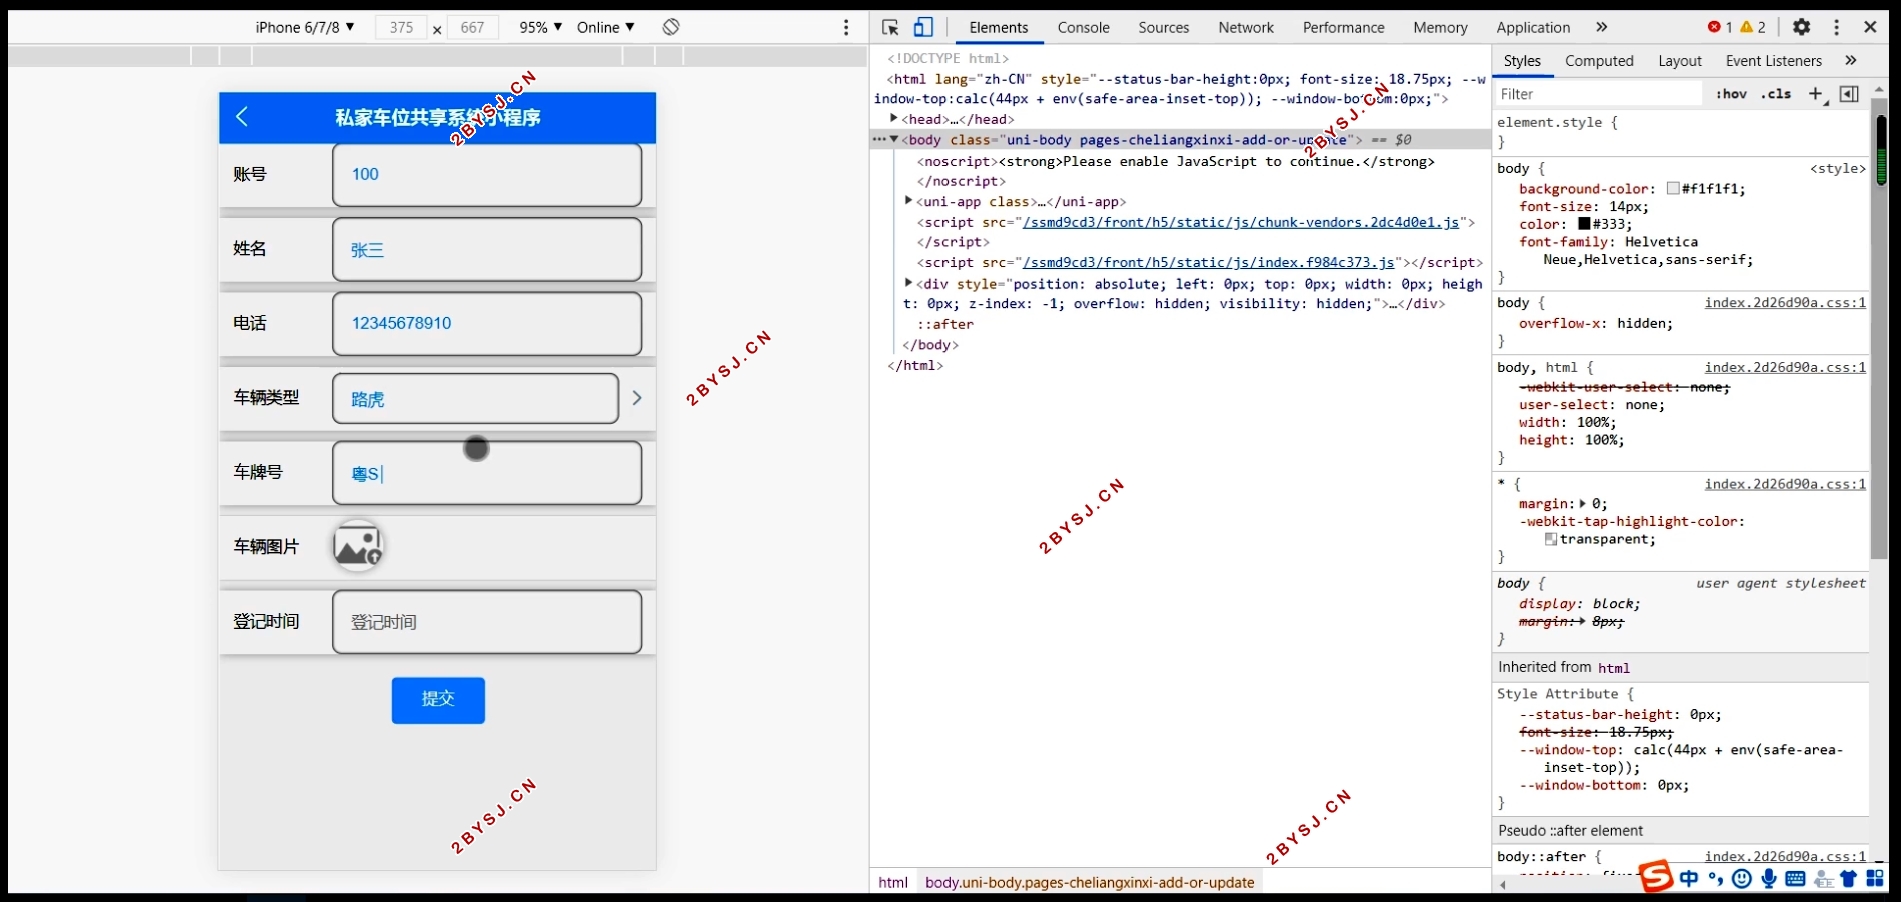Click the #f1f1f1 background color swatch
This screenshot has height=902, width=1901.
(1673, 188)
